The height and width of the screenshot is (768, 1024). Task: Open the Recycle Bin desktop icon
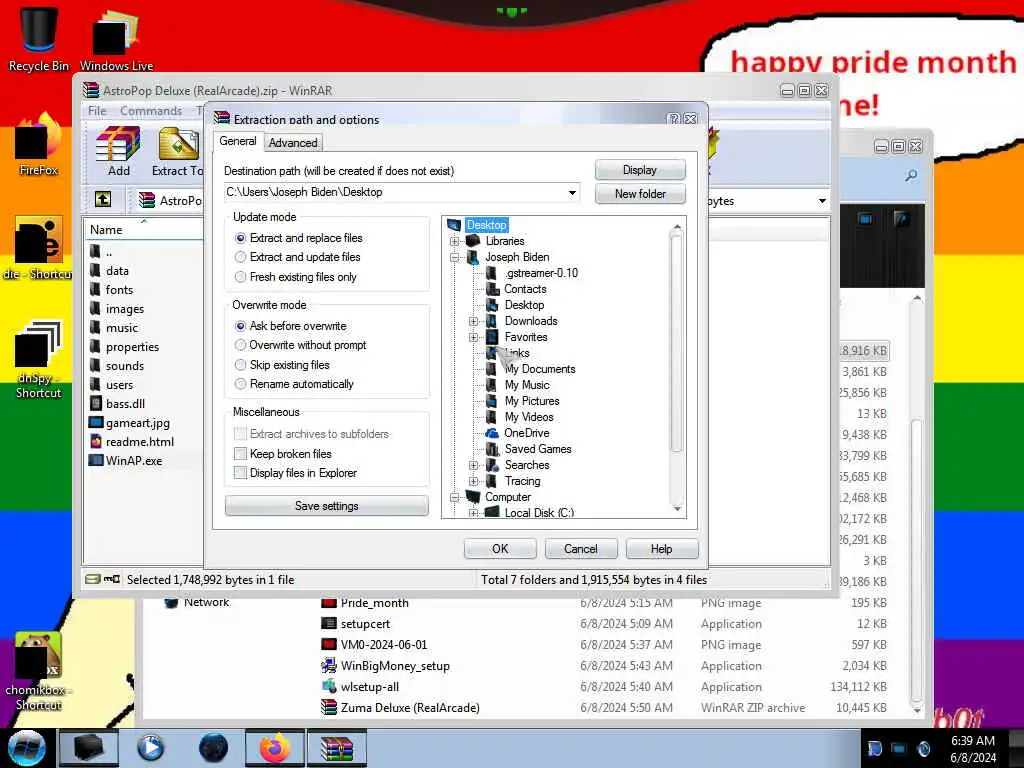click(39, 39)
